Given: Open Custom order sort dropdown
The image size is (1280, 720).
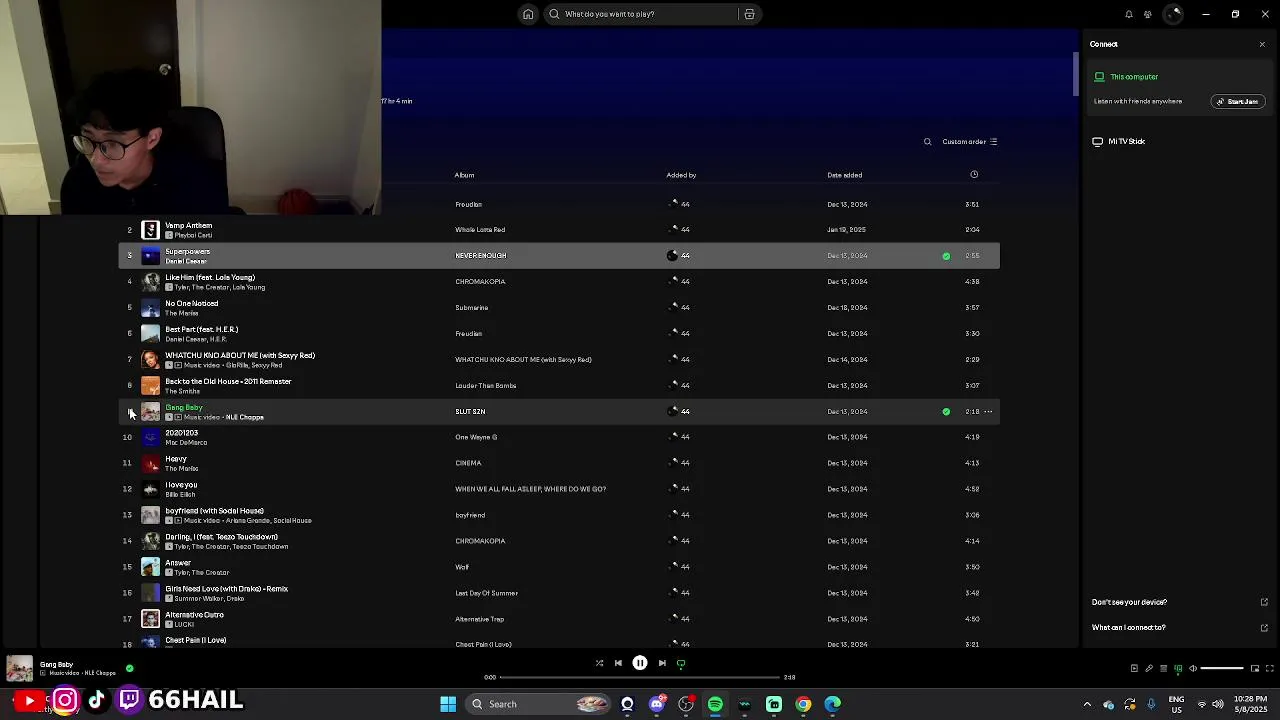Looking at the screenshot, I should pos(970,142).
